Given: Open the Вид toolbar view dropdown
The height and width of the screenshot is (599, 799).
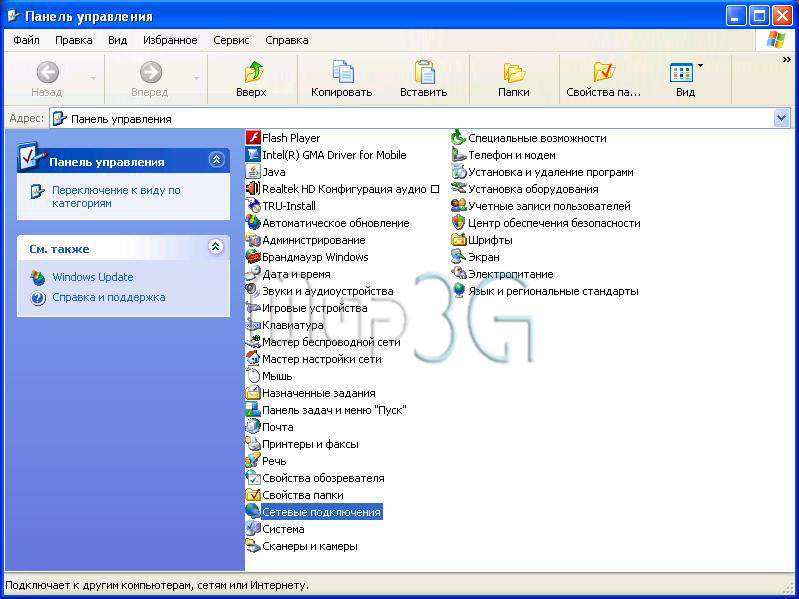Looking at the screenshot, I should click(701, 66).
